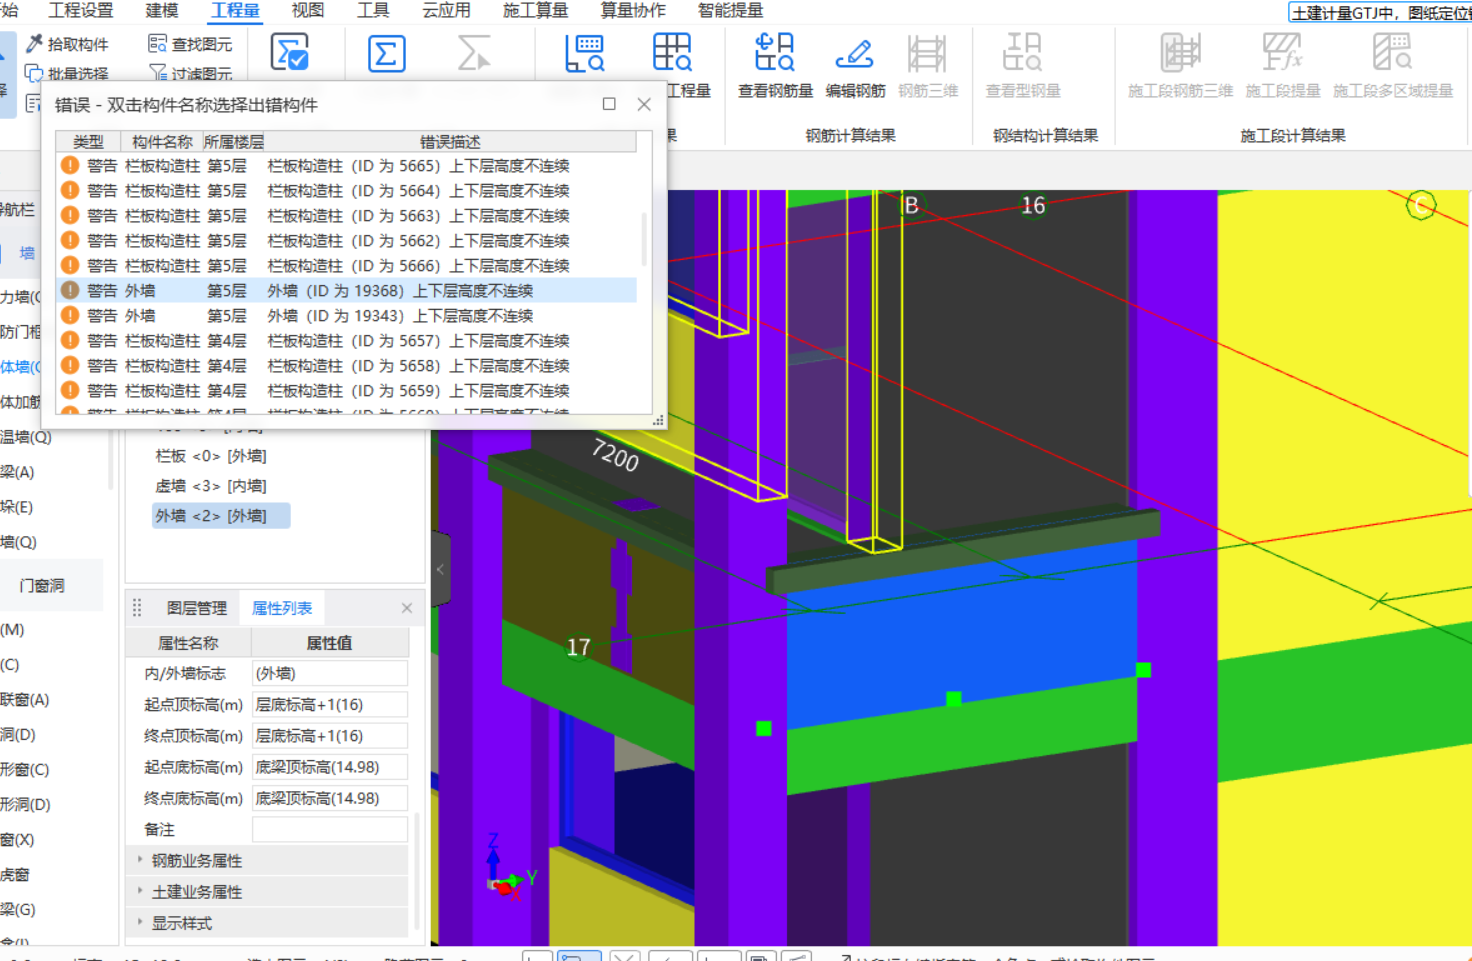Click the 钢筋三维 rebar 3D tool

click(x=928, y=65)
